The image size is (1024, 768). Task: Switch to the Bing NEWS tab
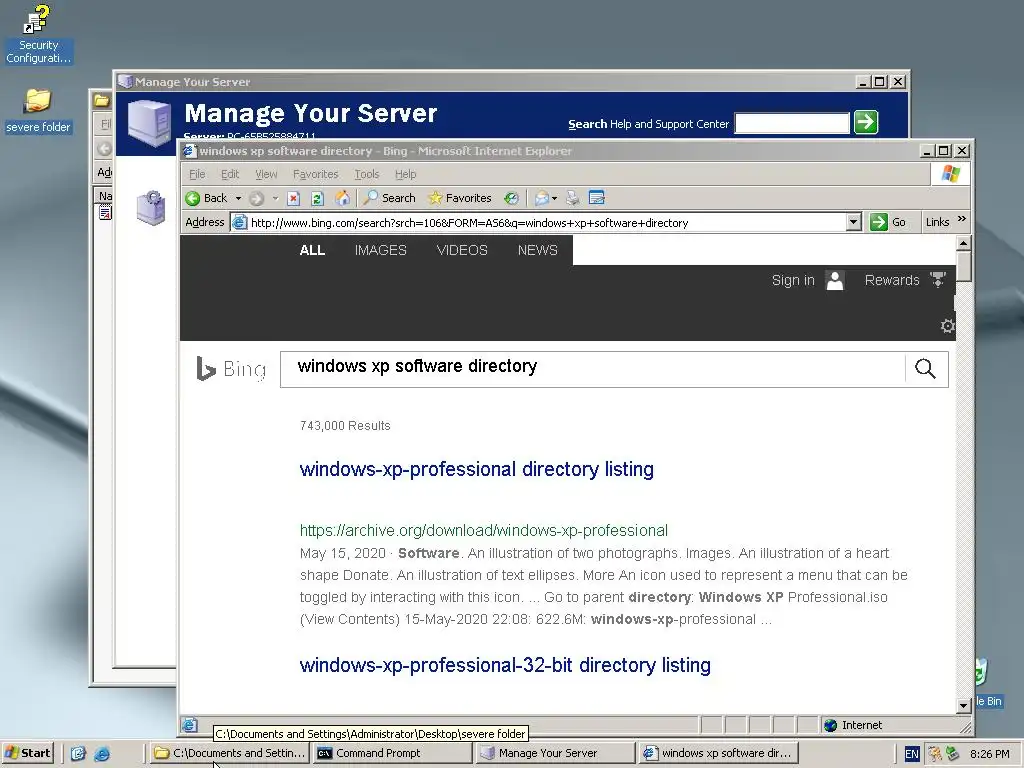(537, 250)
